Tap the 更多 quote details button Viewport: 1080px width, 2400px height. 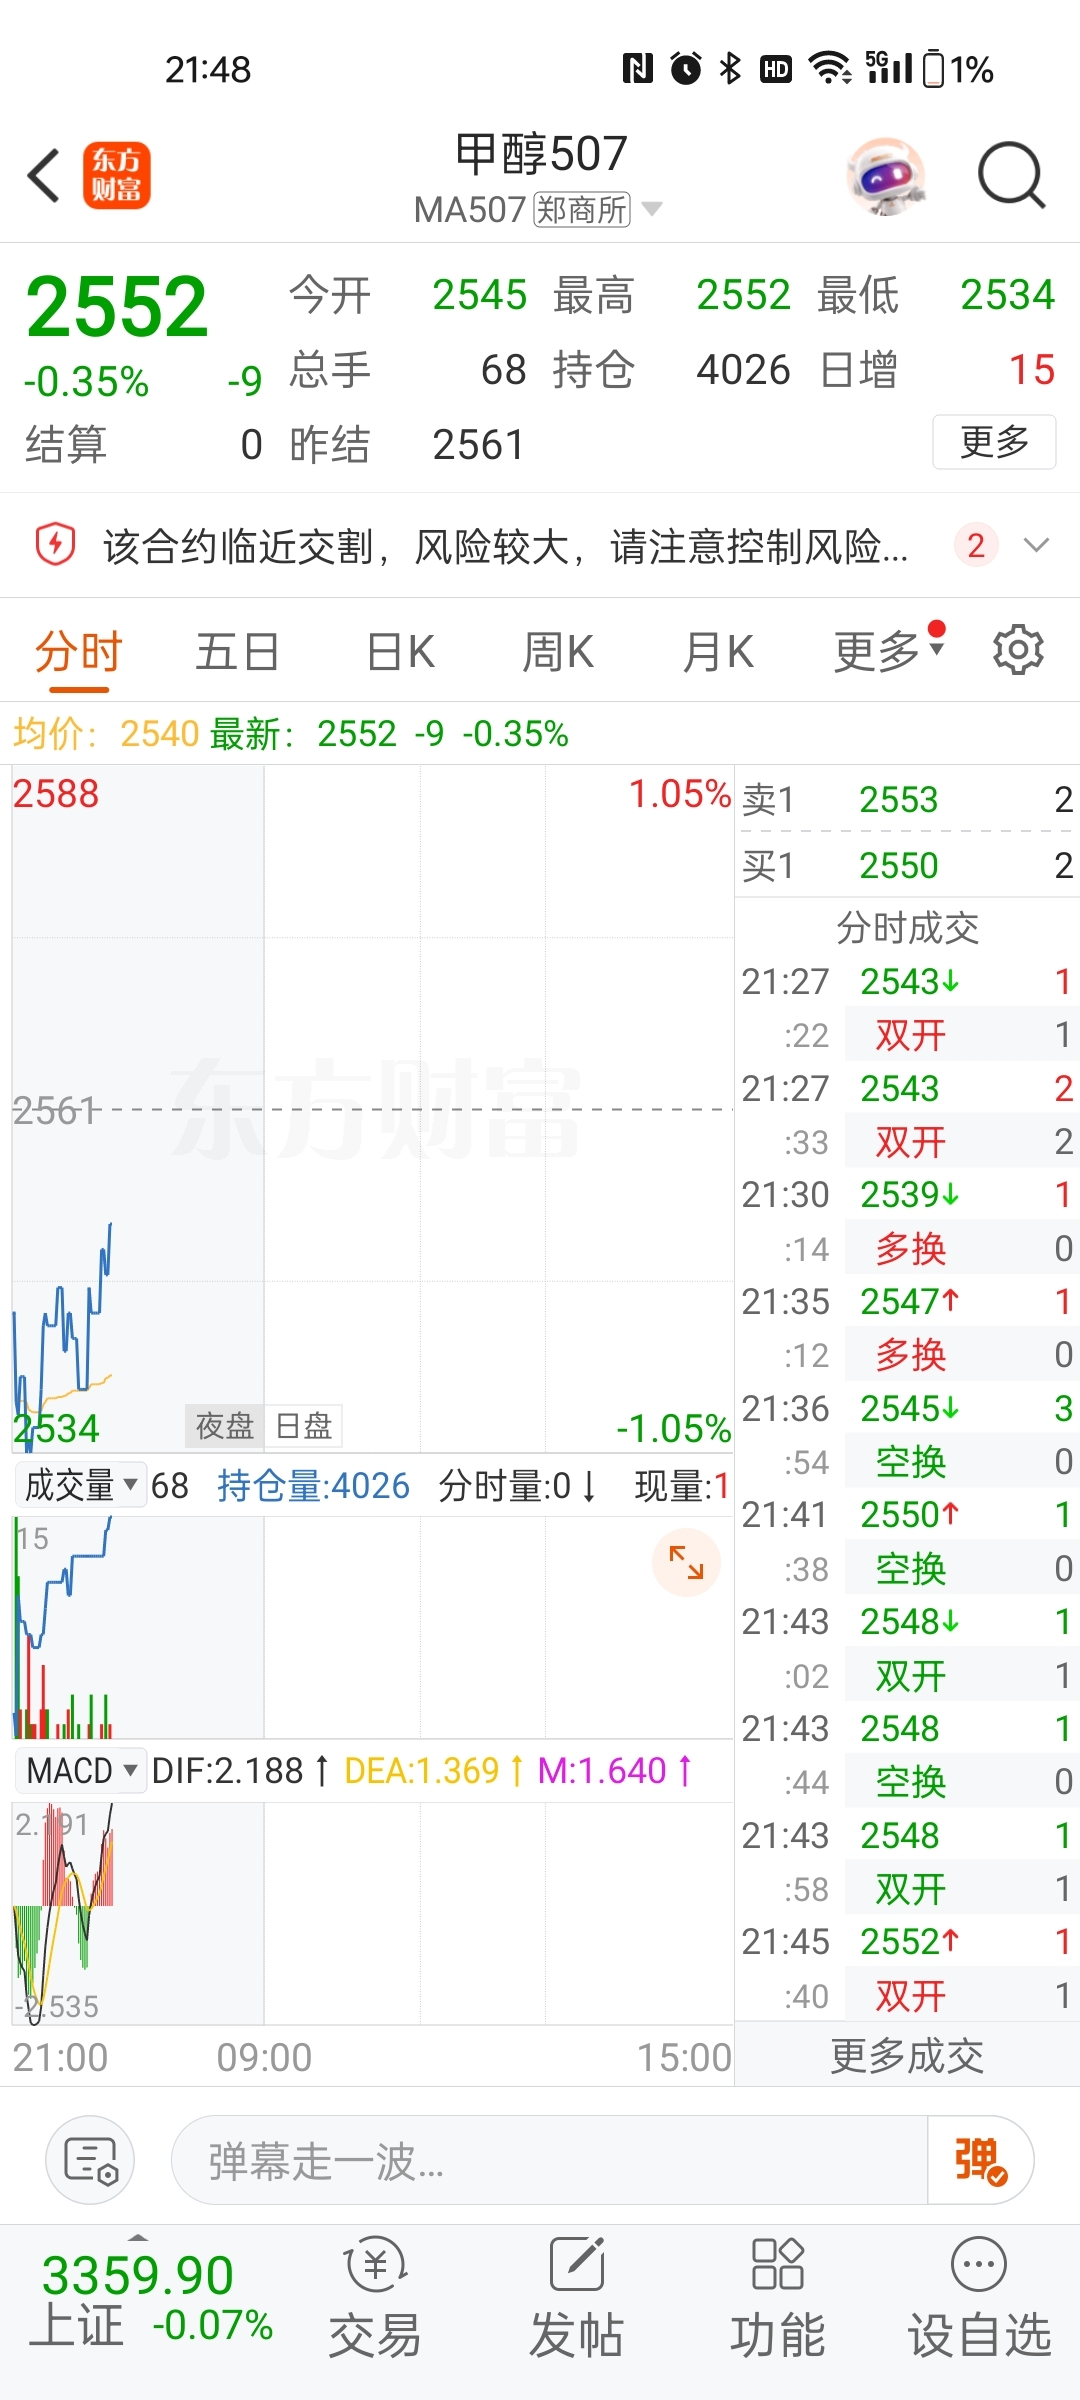pos(994,441)
